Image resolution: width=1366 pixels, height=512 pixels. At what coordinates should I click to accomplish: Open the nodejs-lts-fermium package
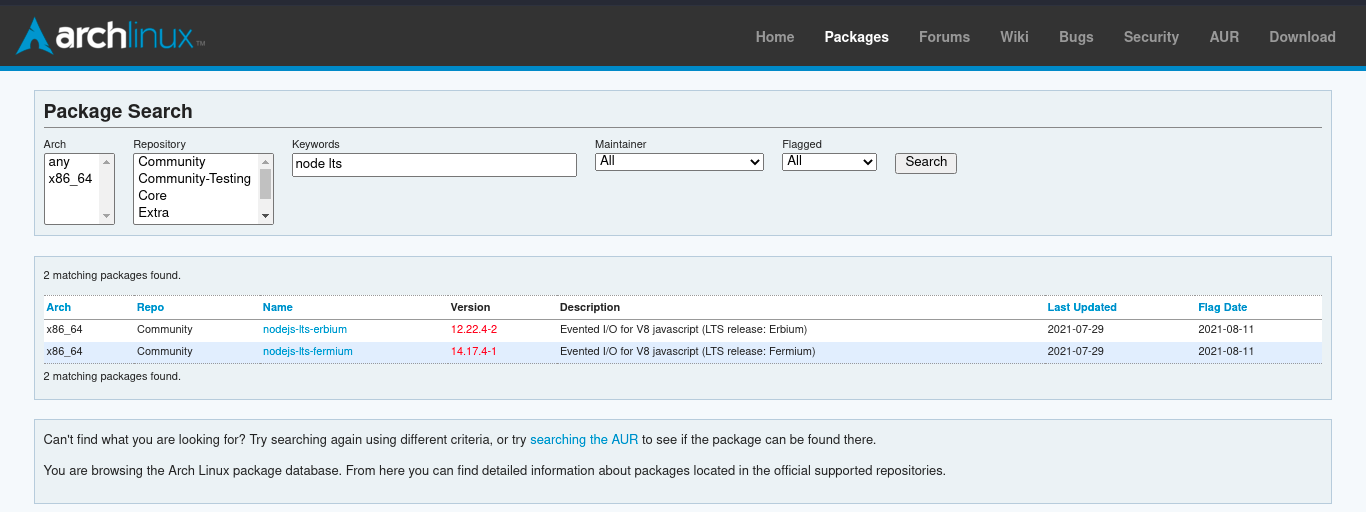[x=308, y=351]
